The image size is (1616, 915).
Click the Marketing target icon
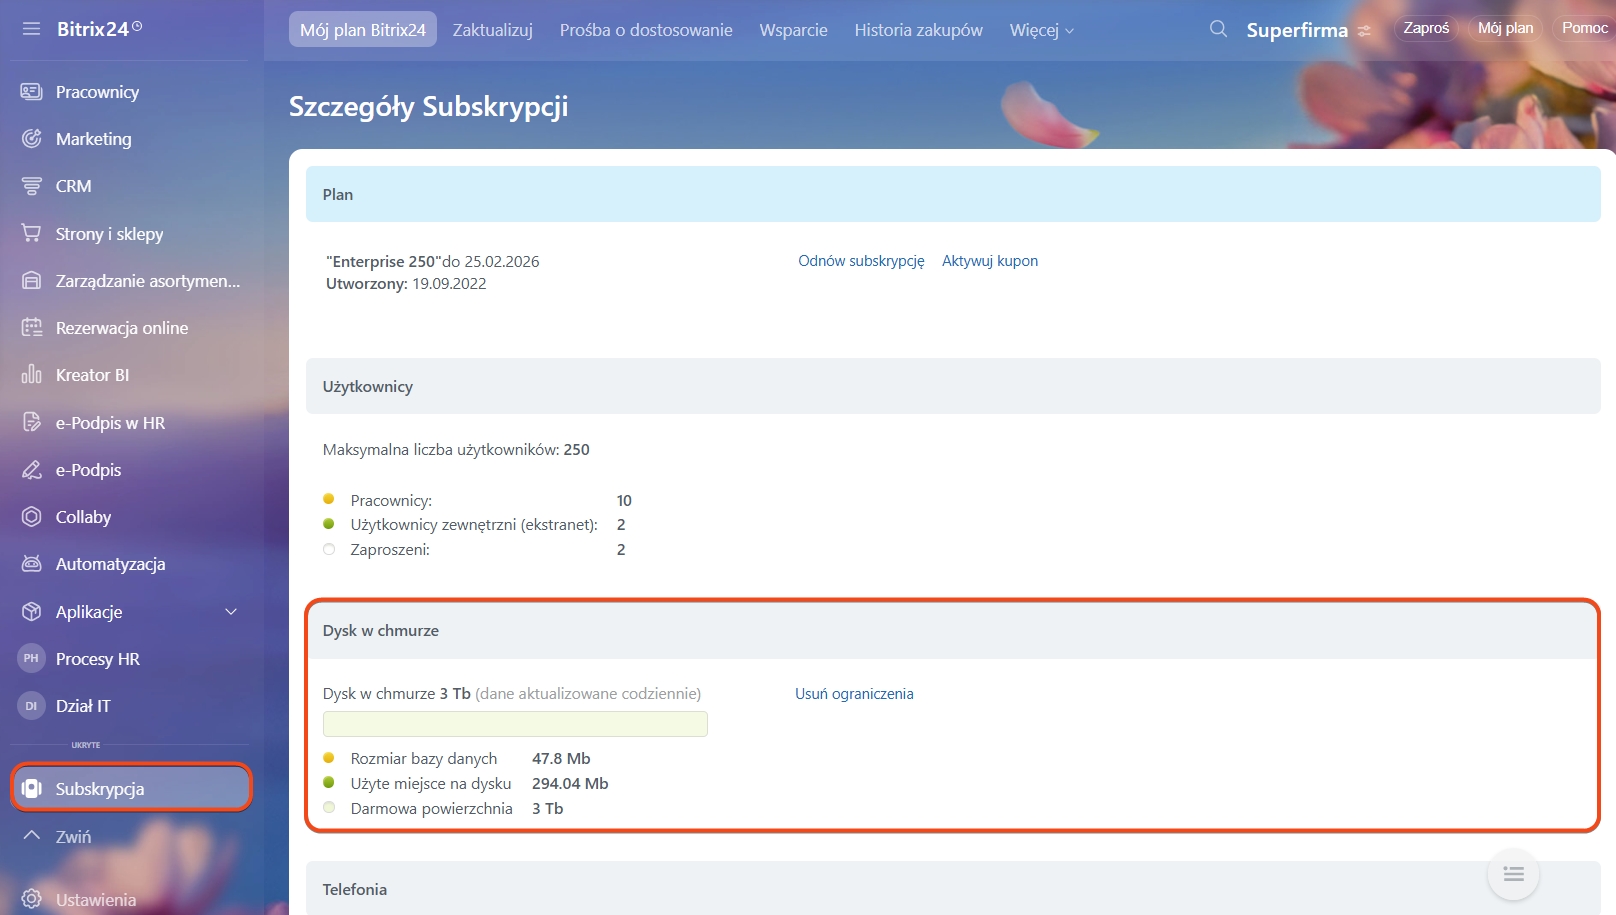[x=32, y=139]
